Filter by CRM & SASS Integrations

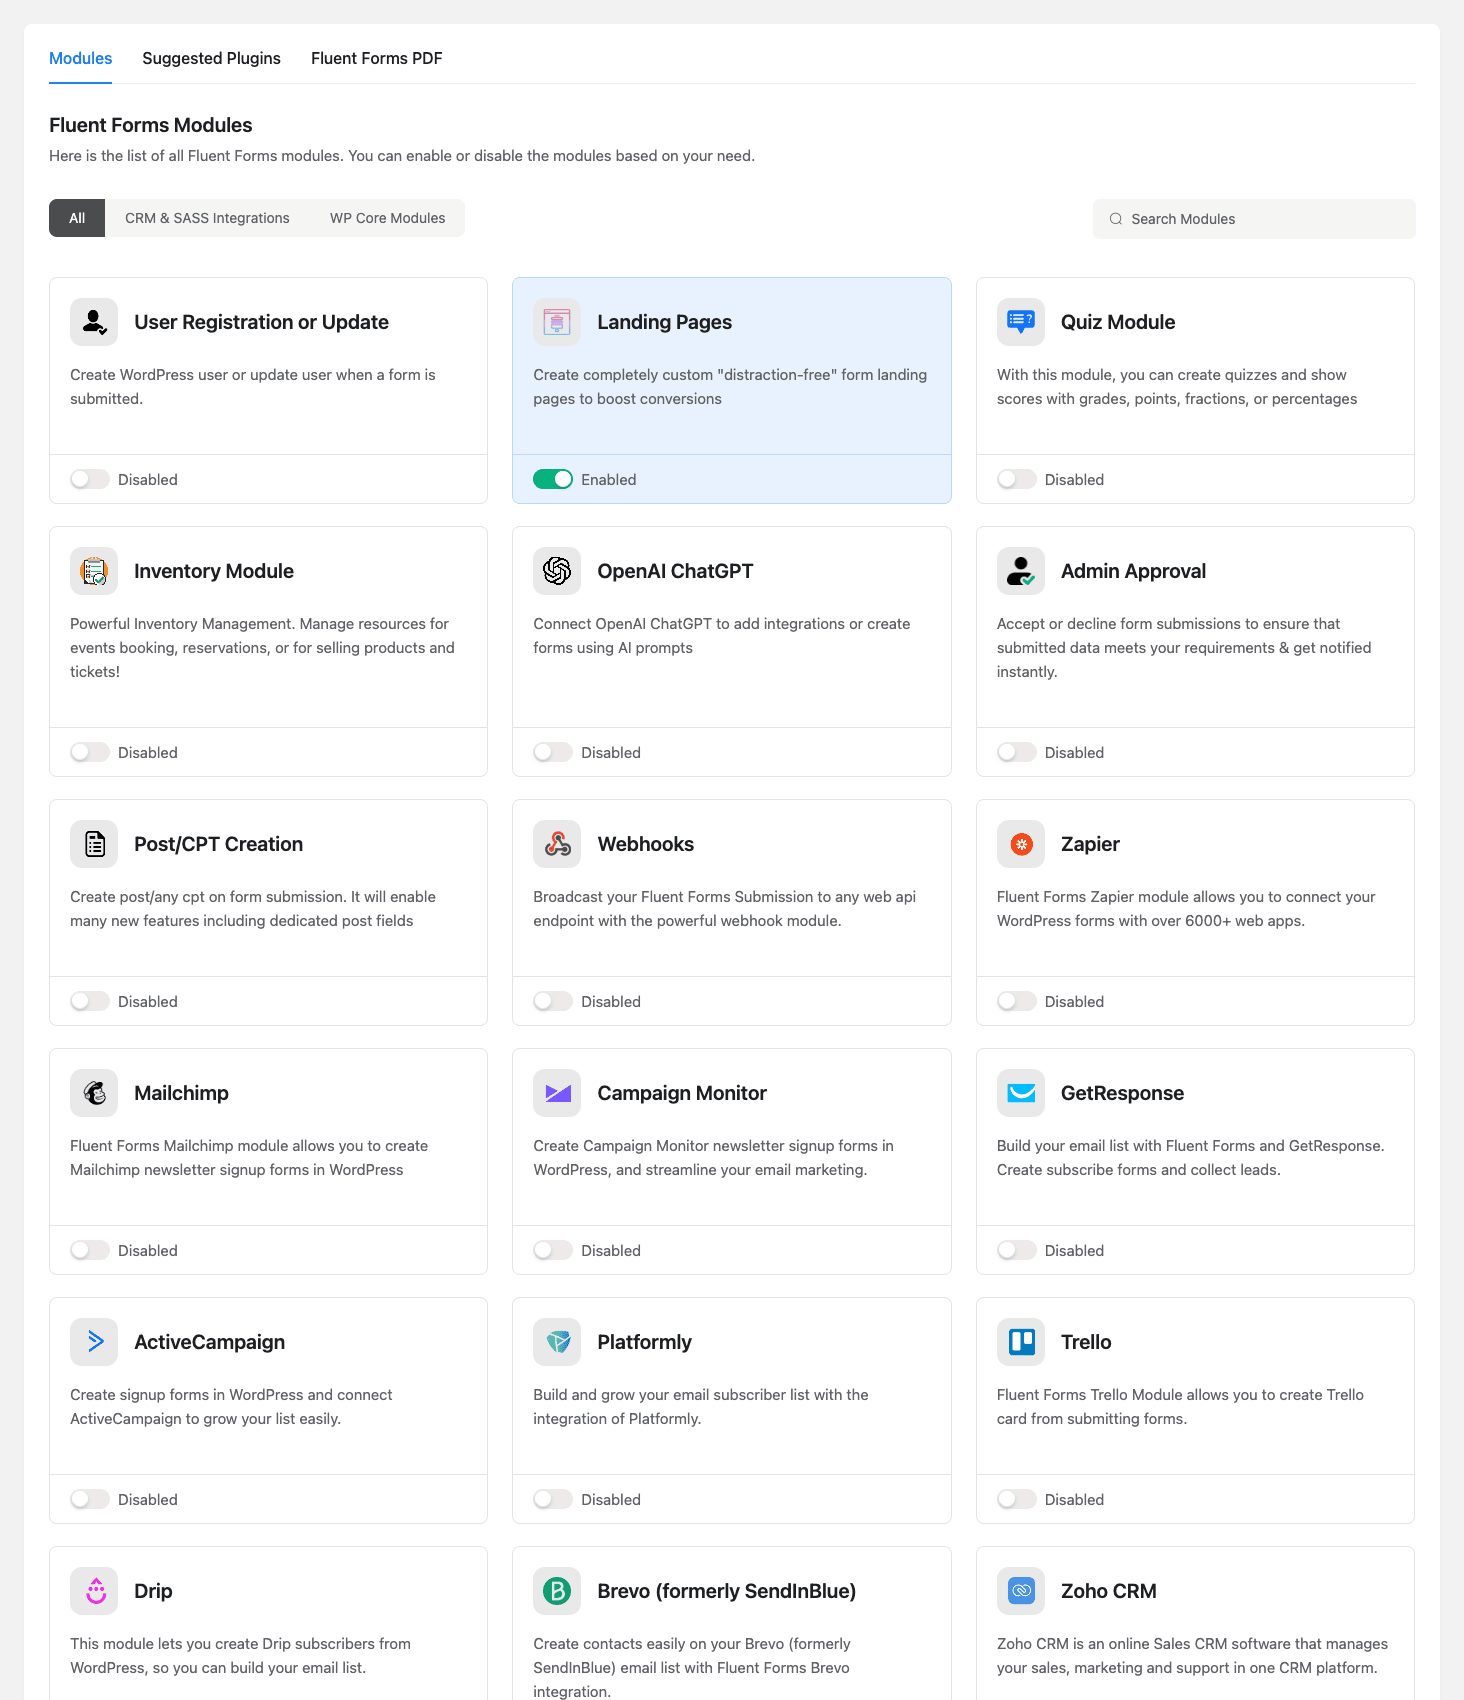click(207, 218)
